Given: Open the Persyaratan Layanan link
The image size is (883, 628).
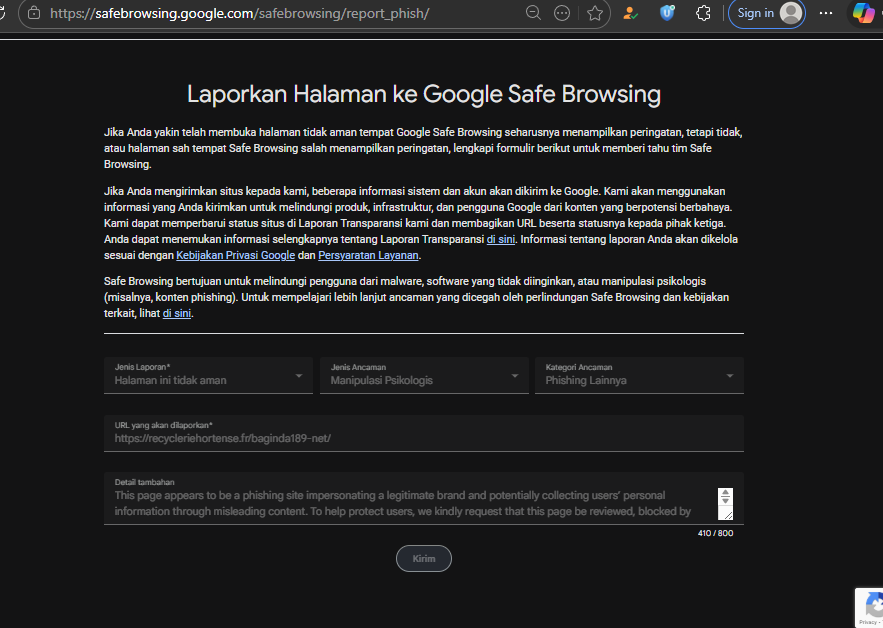Looking at the screenshot, I should coord(368,255).
